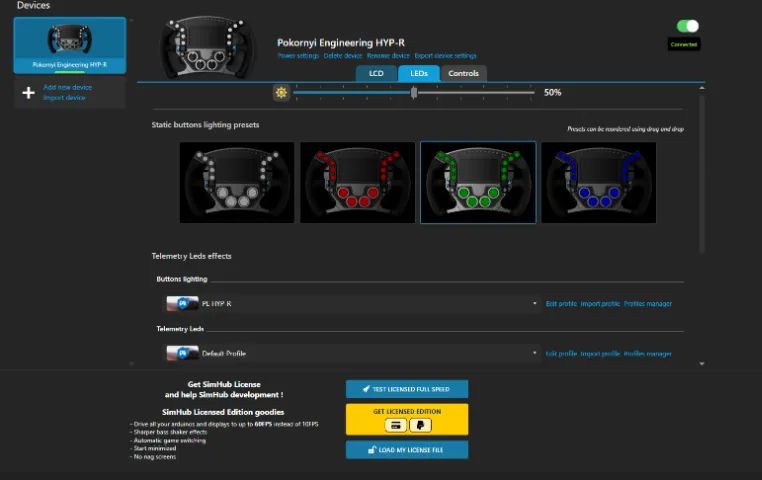Click the LED brightness slider handle
Viewport: 762px width, 480px height.
(x=414, y=92)
